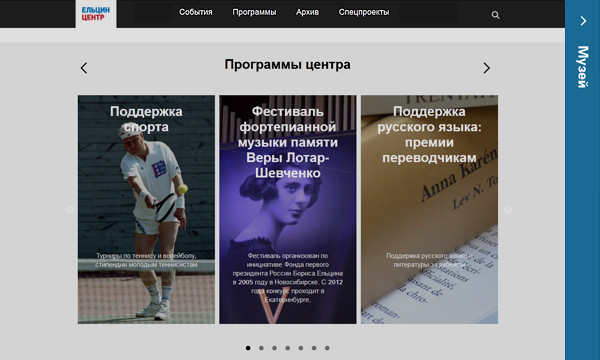Image resolution: width=600 pixels, height=360 pixels.
Task: Open the search magnifier icon
Action: pyautogui.click(x=495, y=15)
